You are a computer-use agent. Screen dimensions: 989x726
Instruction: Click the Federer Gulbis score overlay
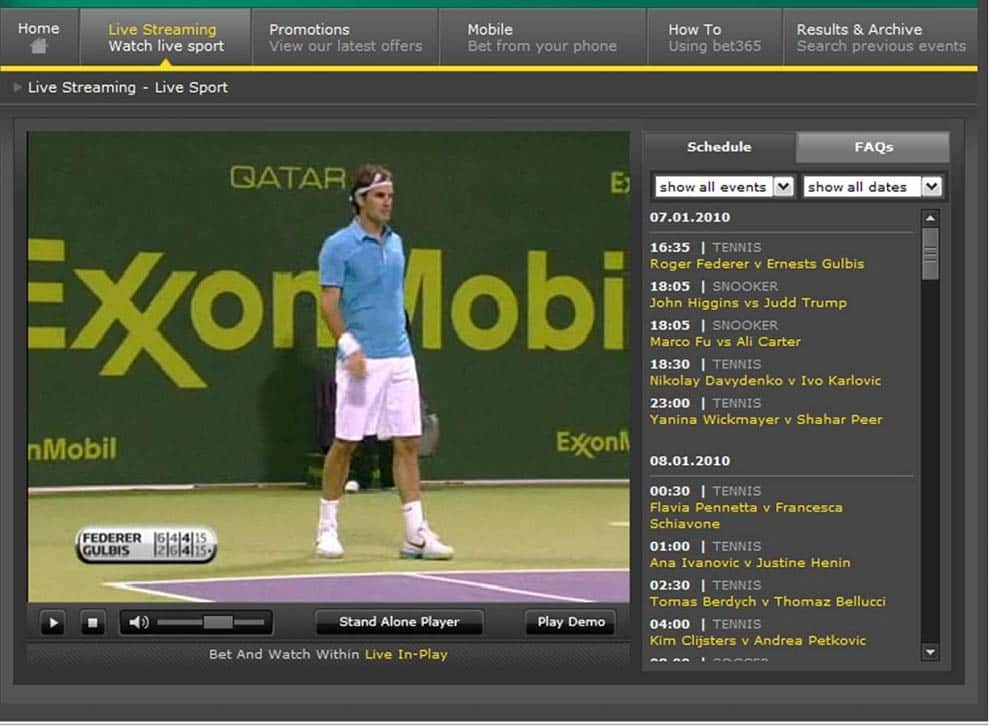(146, 544)
